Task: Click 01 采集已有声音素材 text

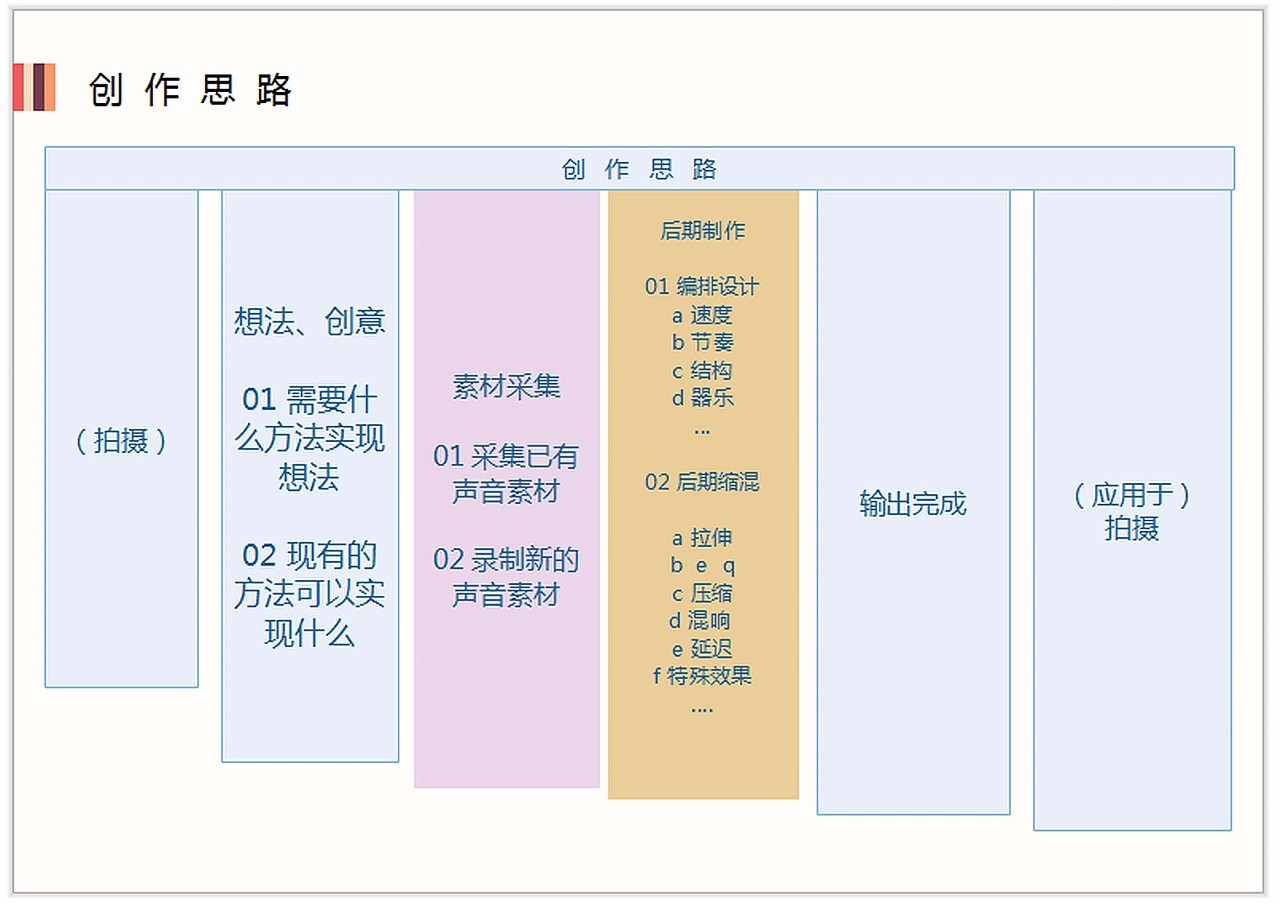Action: [506, 474]
